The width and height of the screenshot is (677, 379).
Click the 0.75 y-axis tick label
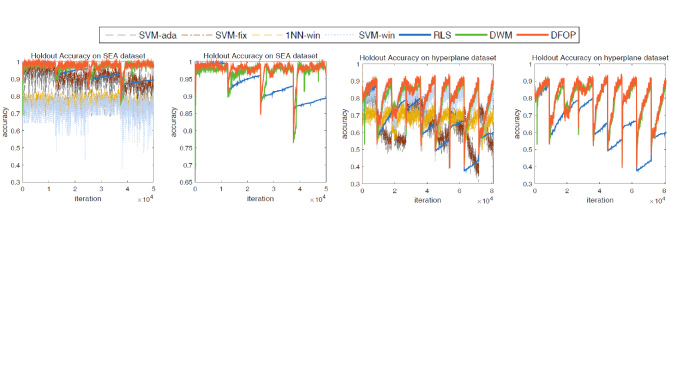[187, 148]
